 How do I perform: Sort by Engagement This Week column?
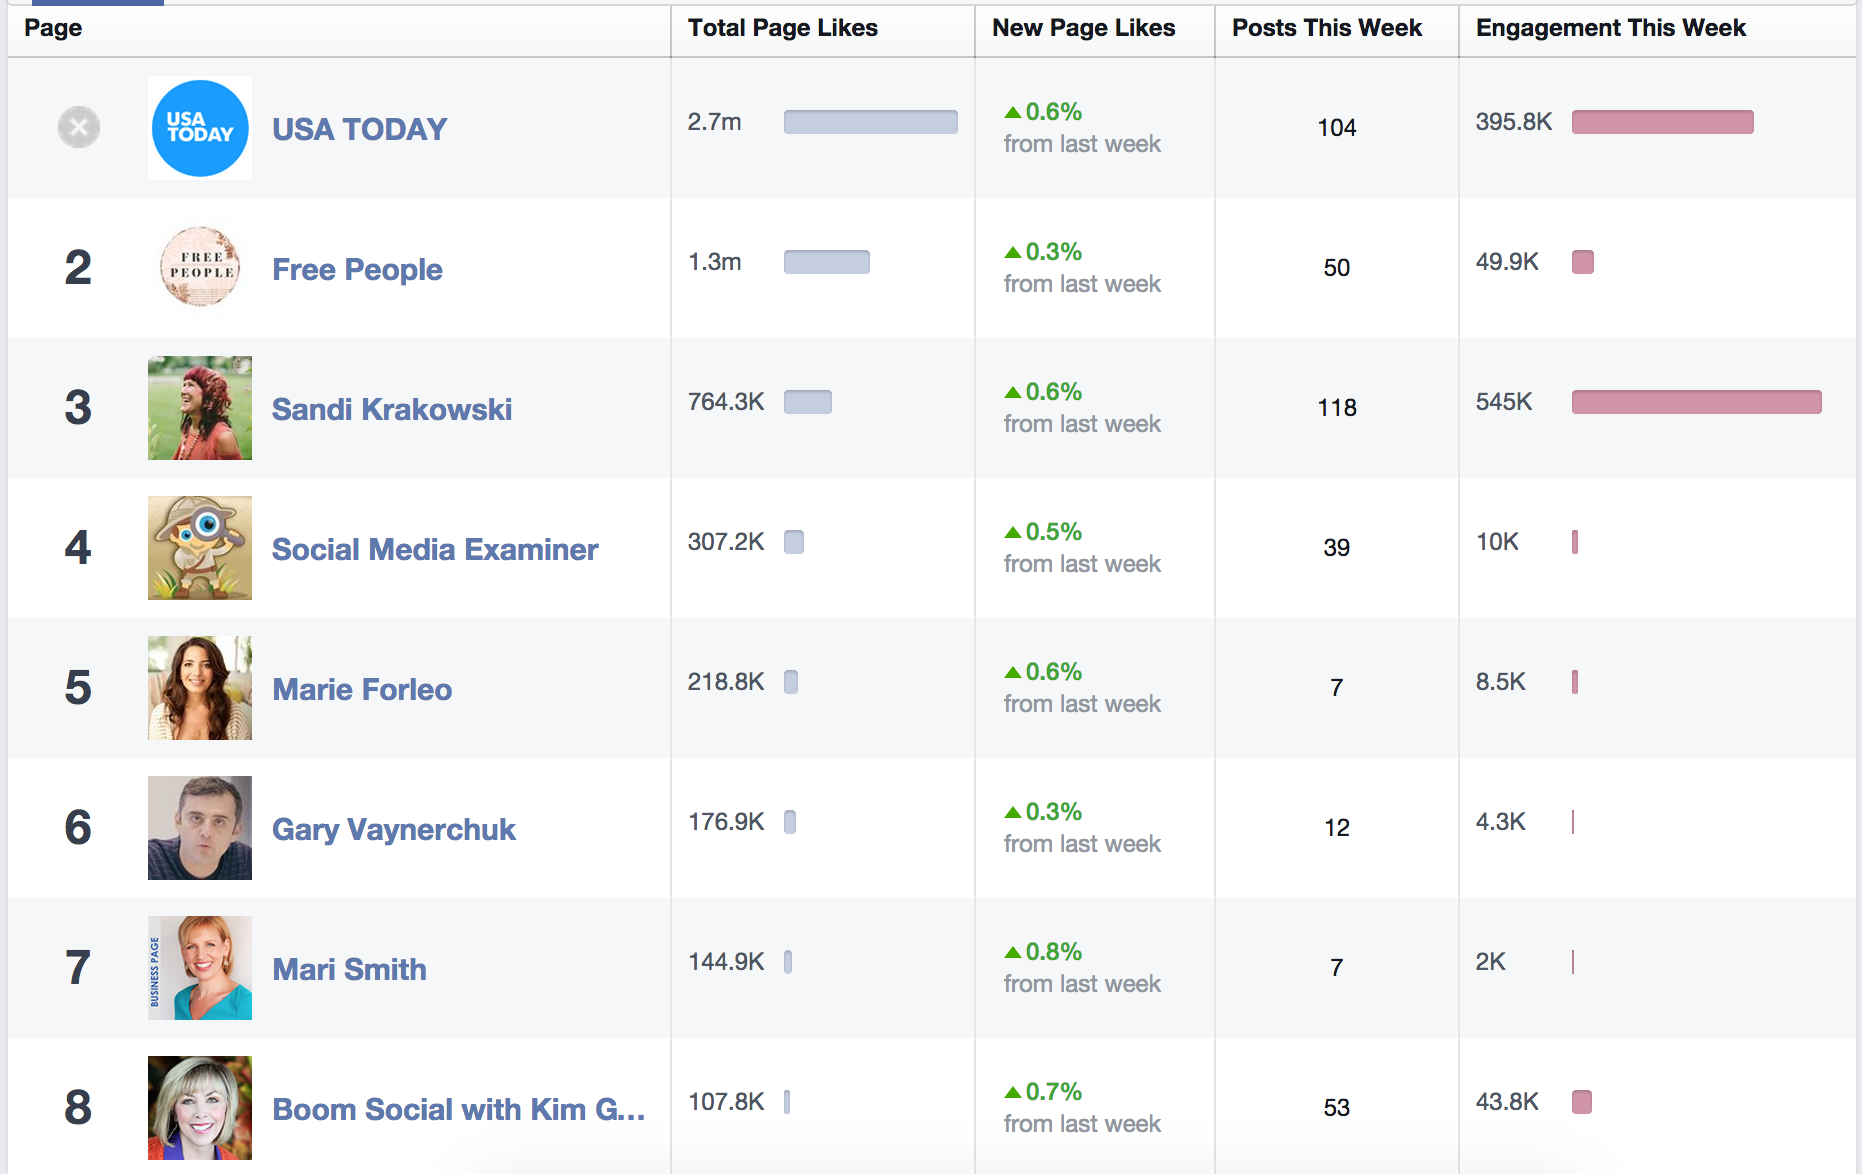click(1610, 28)
